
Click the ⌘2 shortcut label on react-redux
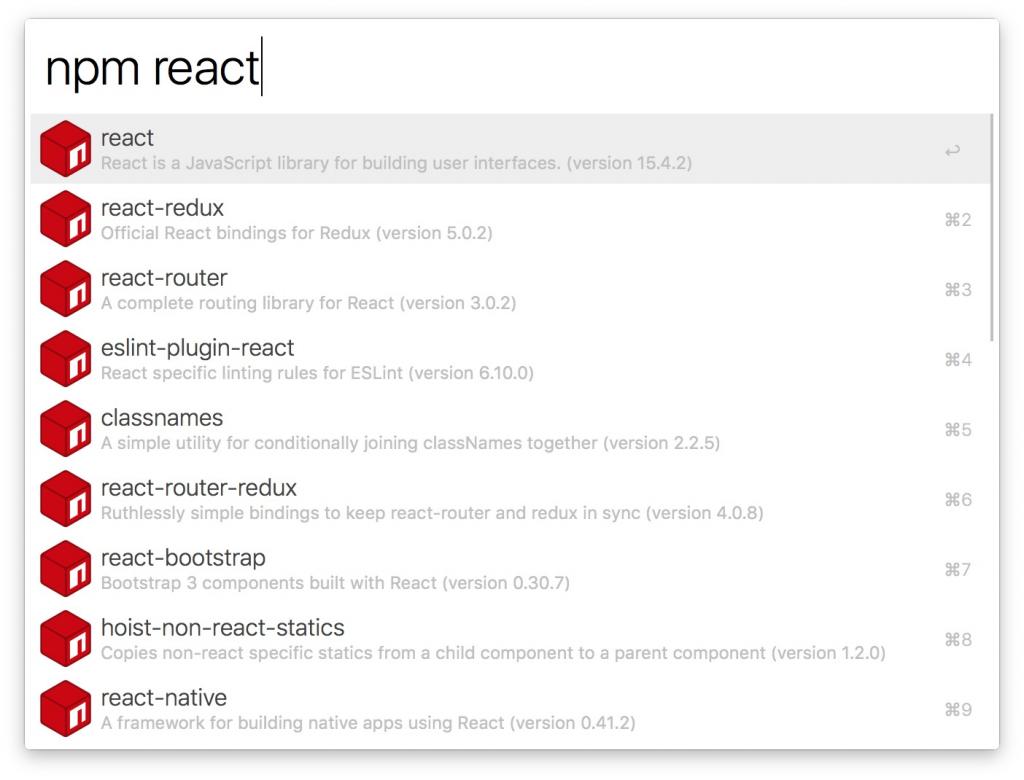pos(959,219)
